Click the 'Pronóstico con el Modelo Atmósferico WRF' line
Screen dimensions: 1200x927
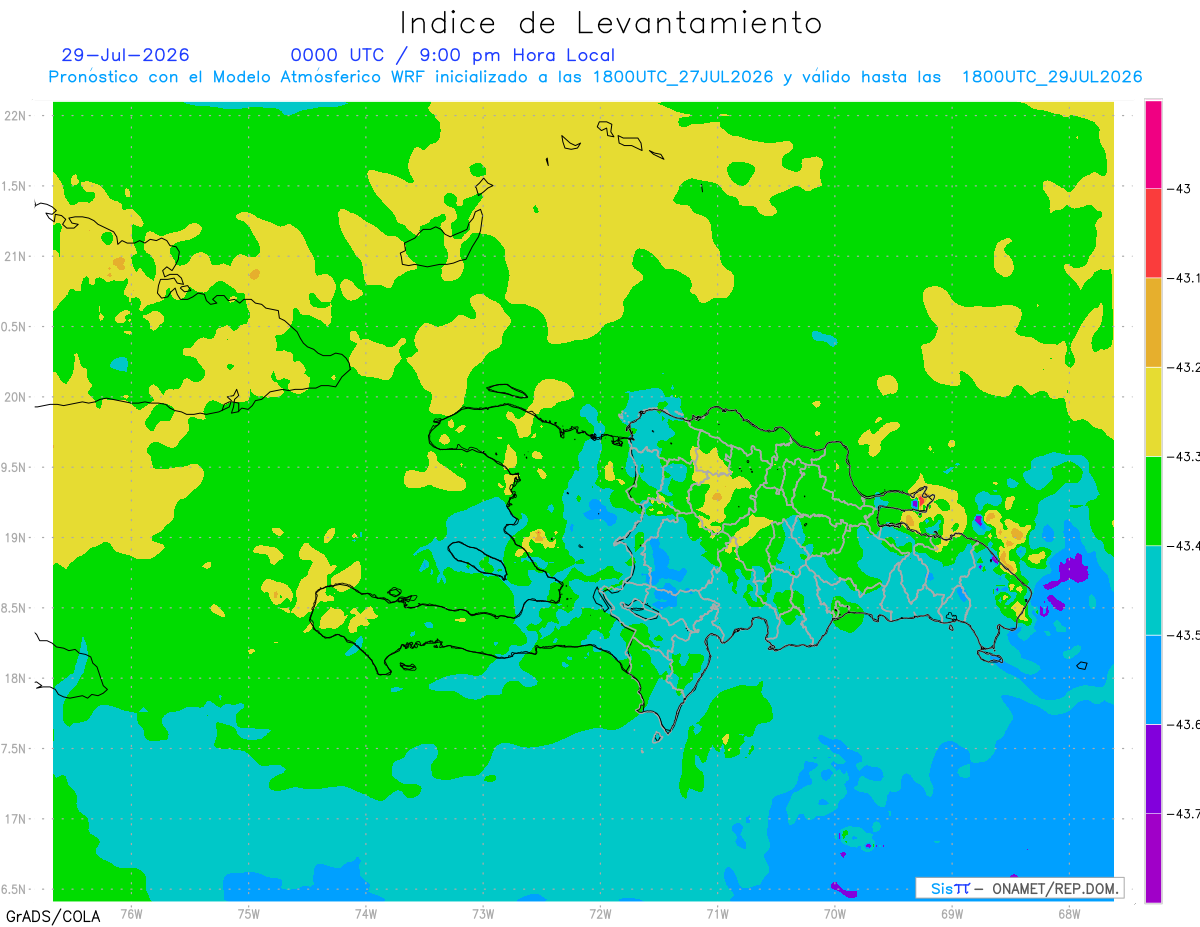(596, 77)
